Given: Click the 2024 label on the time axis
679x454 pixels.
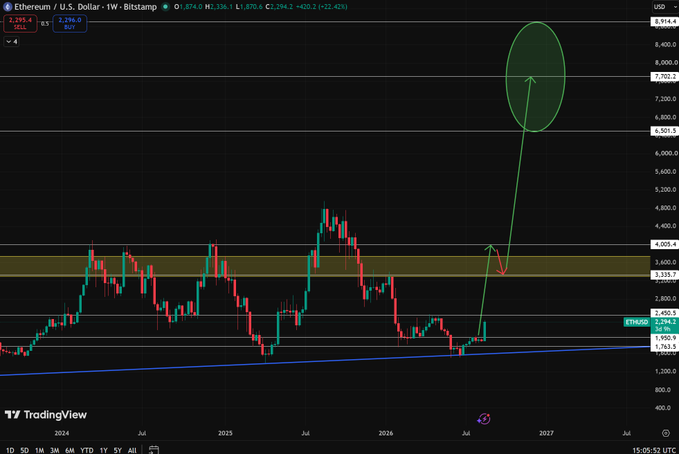Looking at the screenshot, I should [61, 433].
